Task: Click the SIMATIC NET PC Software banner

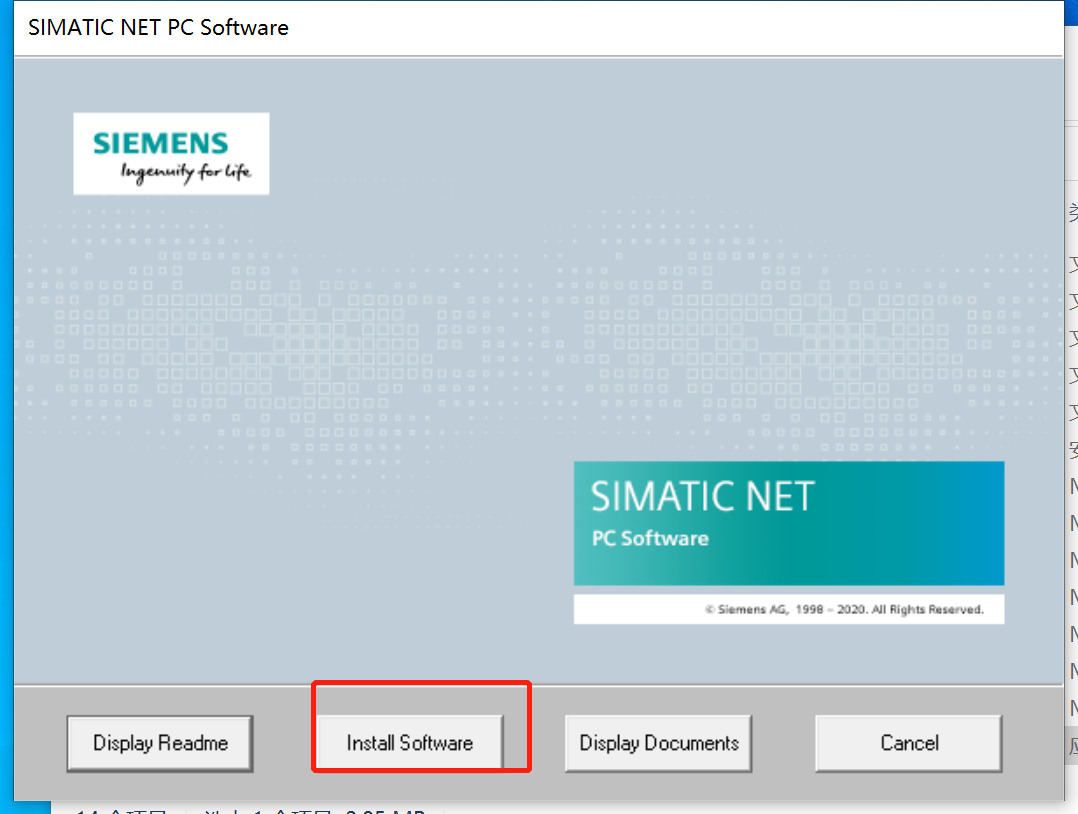Action: click(789, 523)
